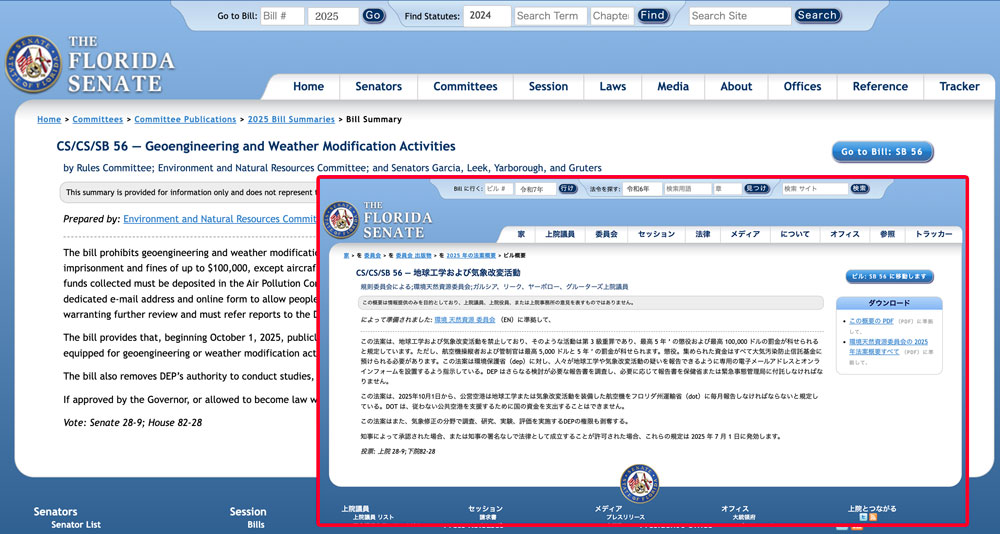Open the About tab on the English page
This screenshot has width=1000, height=534.
[x=737, y=87]
